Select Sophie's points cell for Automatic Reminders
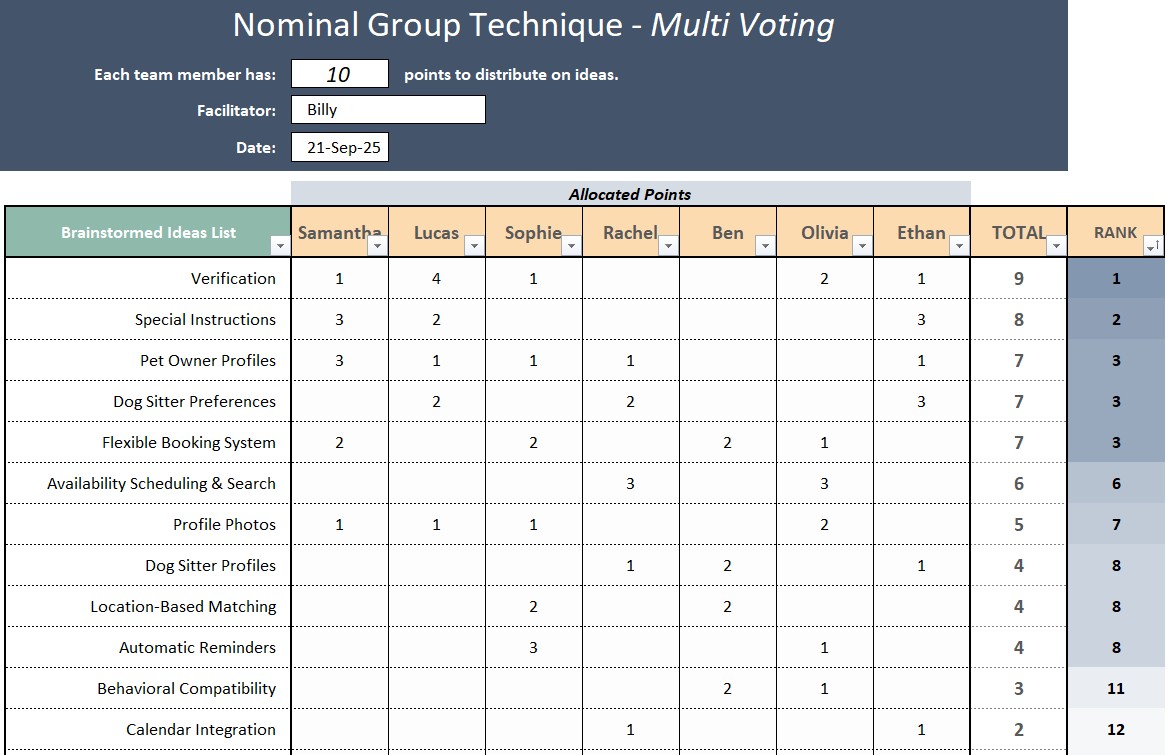This screenshot has height=755, width=1170. click(x=533, y=648)
